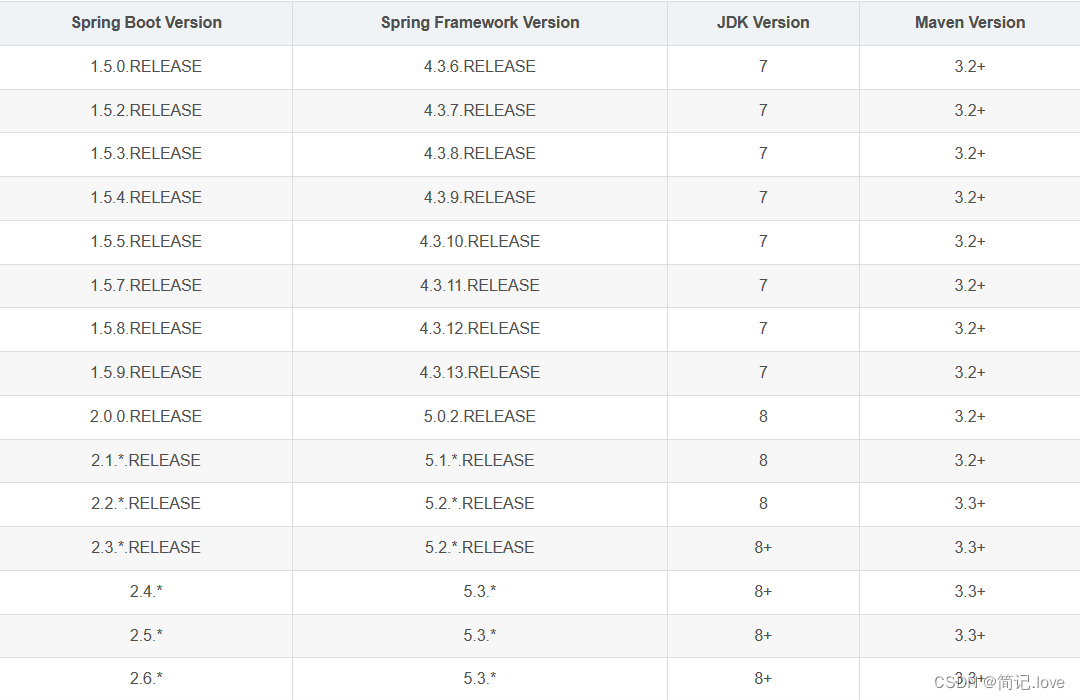
Task: Click the 4.3.7.RELEASE framework cell
Action: (x=480, y=110)
